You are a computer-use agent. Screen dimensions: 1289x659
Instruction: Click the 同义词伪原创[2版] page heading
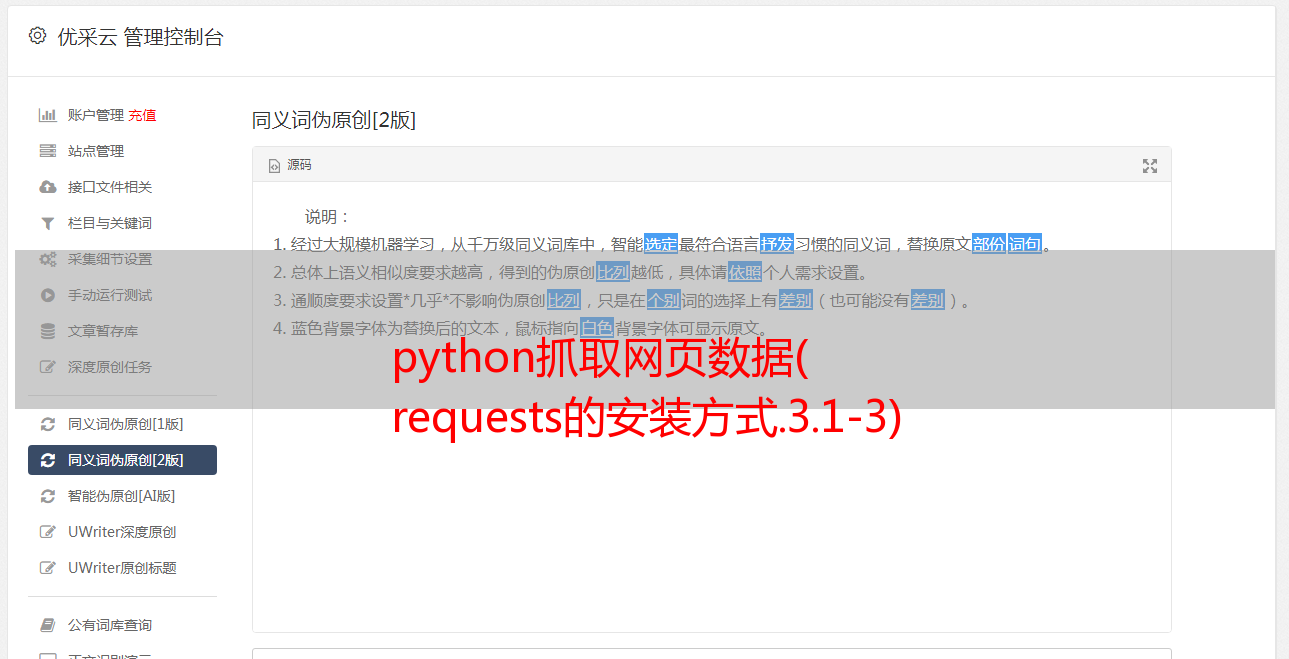tap(334, 120)
